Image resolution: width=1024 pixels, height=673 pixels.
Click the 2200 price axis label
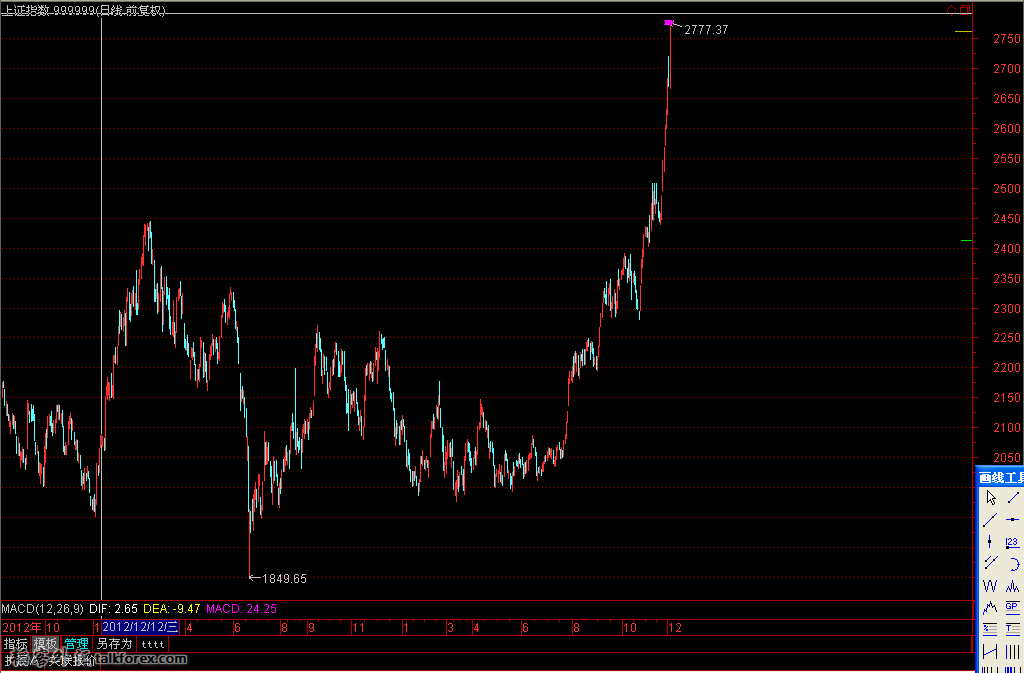coord(1006,368)
